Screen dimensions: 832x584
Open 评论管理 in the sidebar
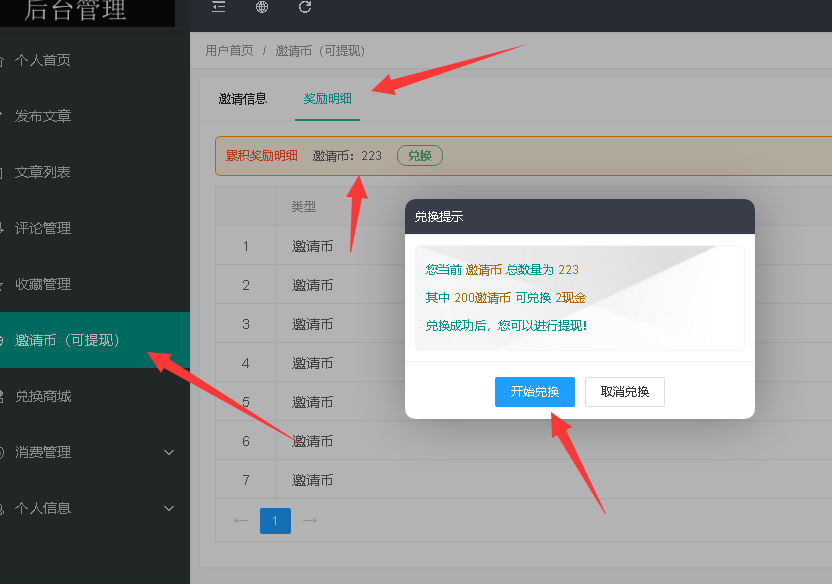pos(43,228)
